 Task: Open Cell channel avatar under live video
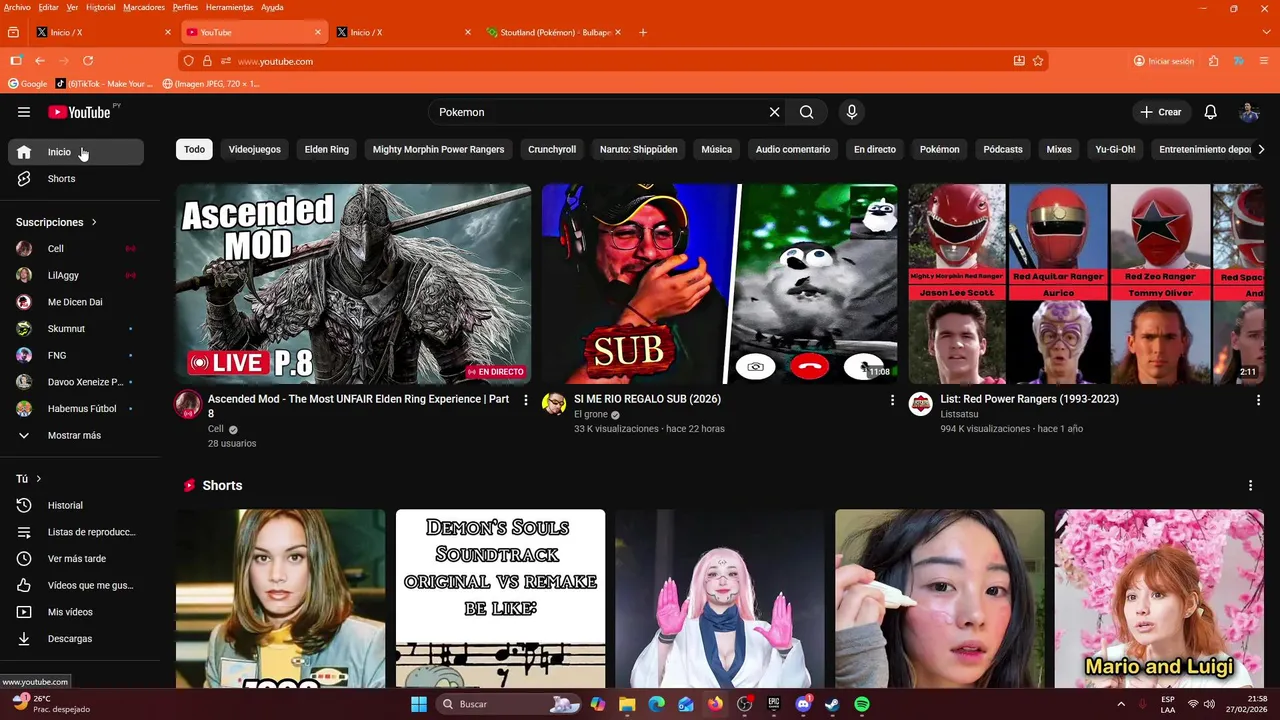pyautogui.click(x=188, y=404)
